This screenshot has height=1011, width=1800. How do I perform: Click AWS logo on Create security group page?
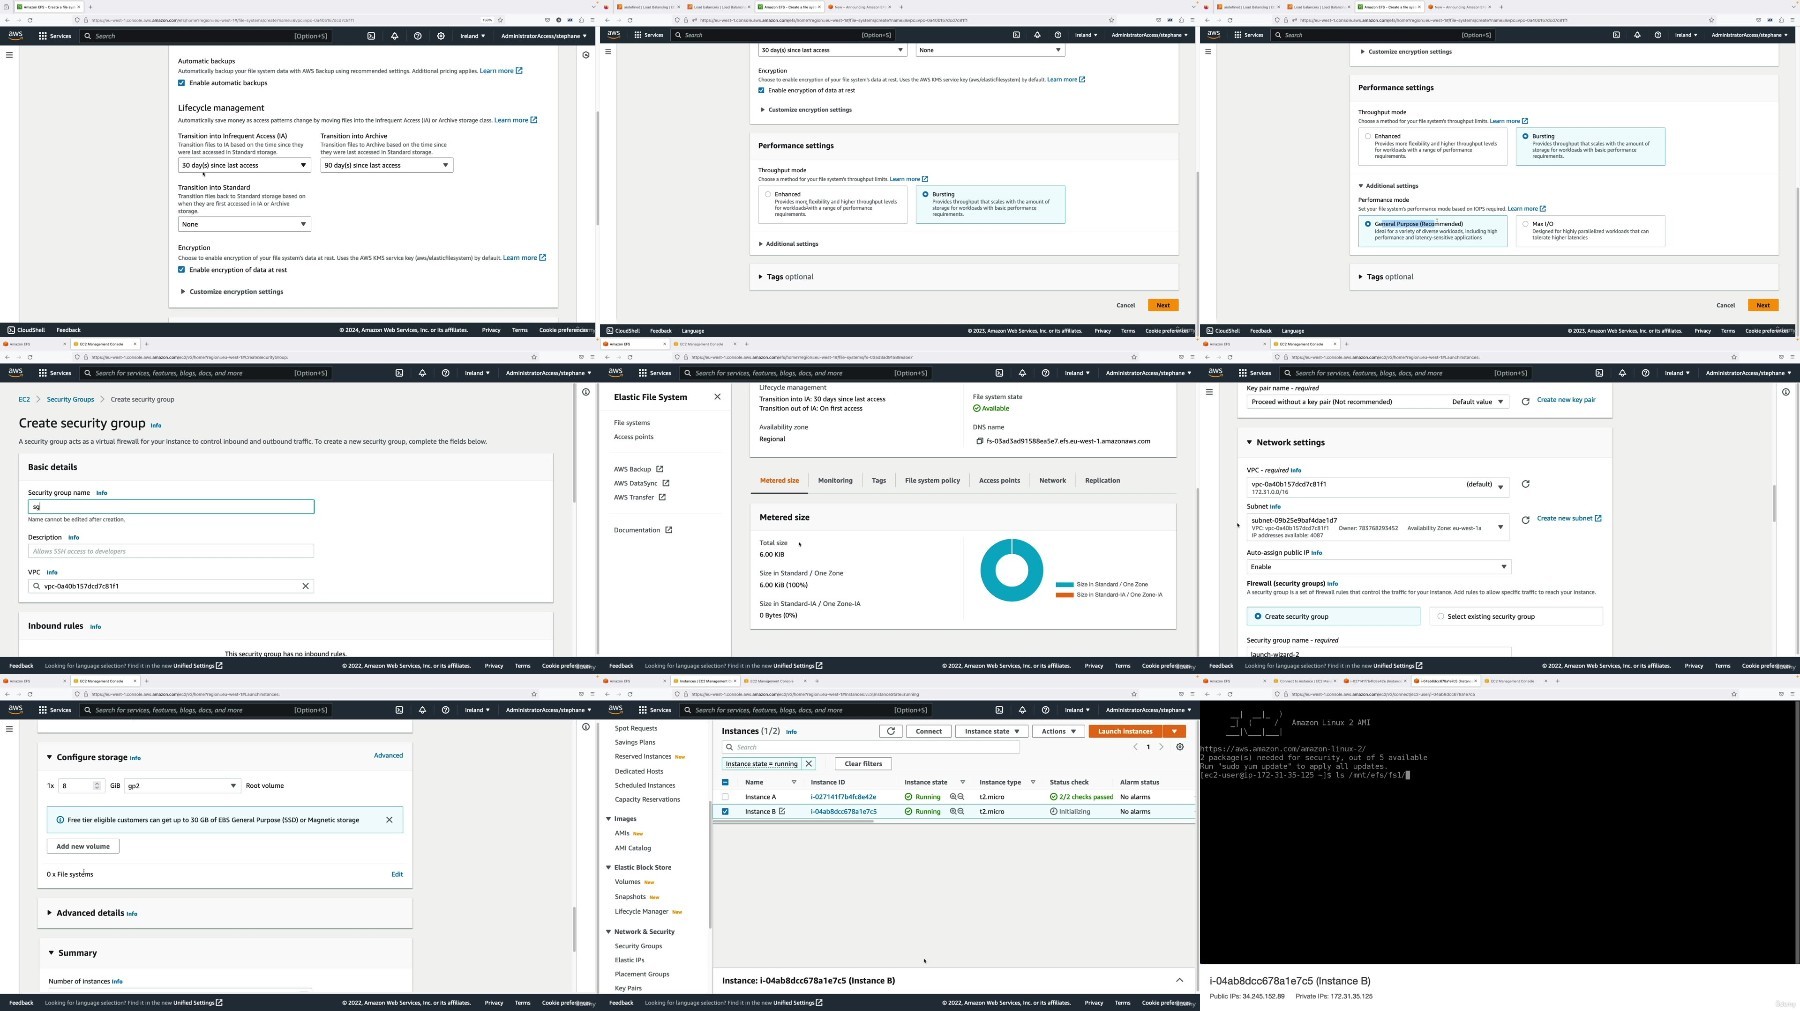click(x=15, y=373)
